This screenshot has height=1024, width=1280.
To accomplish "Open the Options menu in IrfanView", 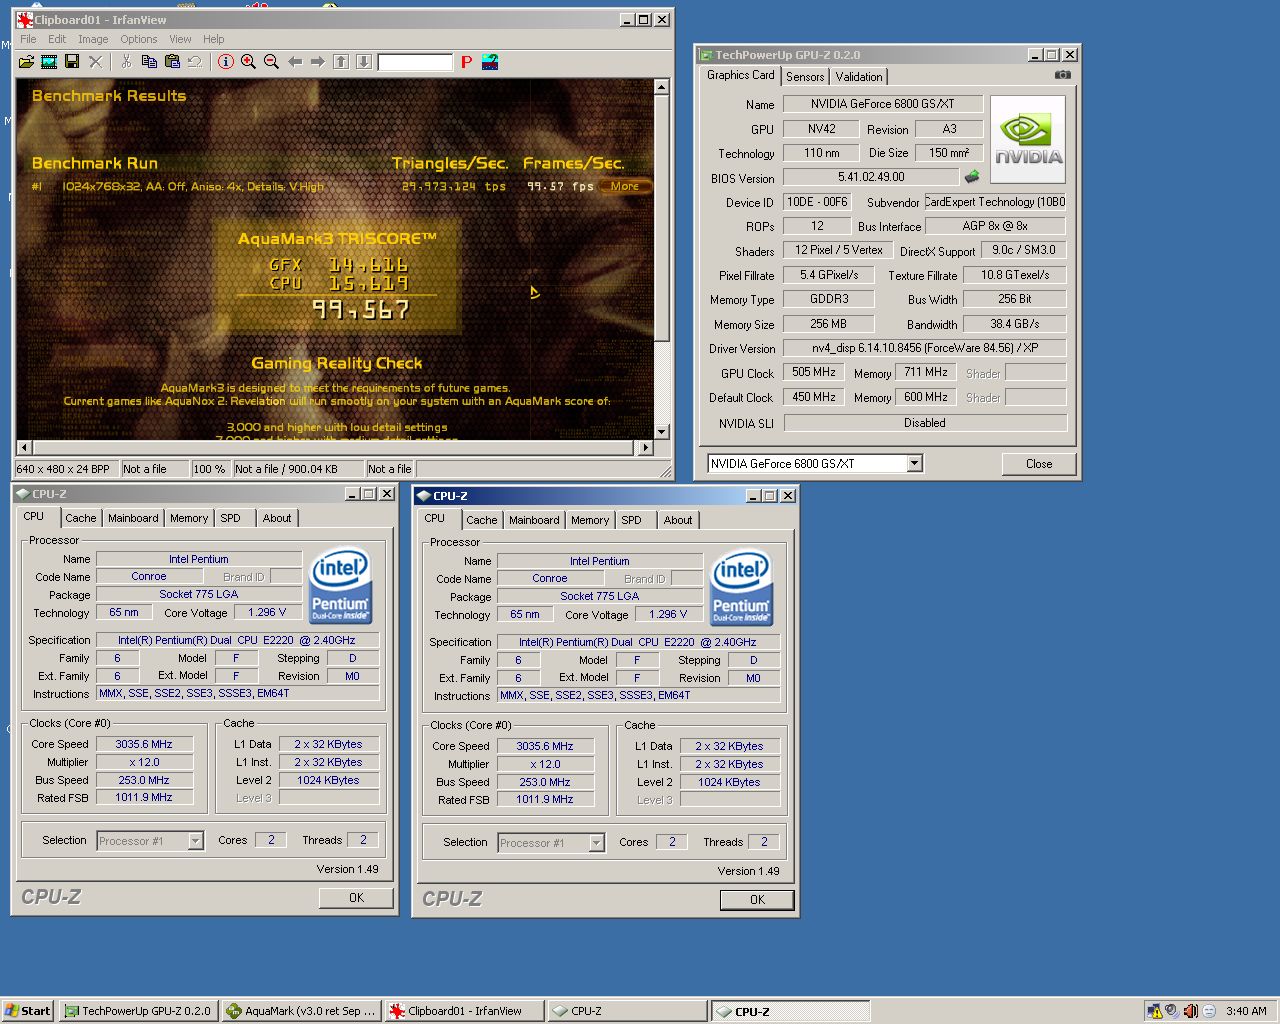I will click(x=139, y=39).
